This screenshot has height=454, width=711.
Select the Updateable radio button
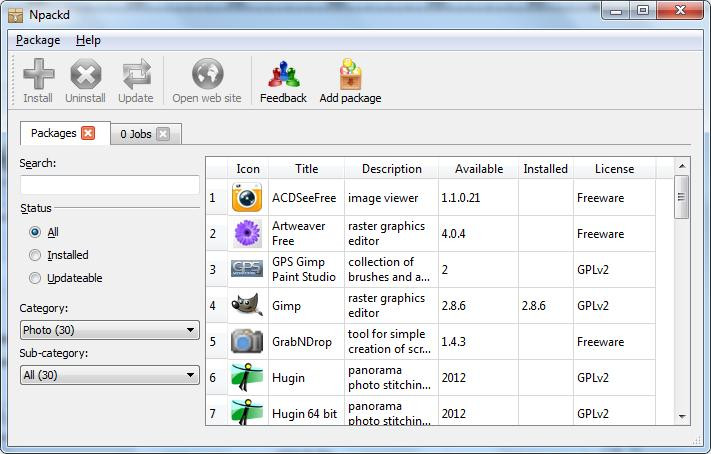point(35,278)
